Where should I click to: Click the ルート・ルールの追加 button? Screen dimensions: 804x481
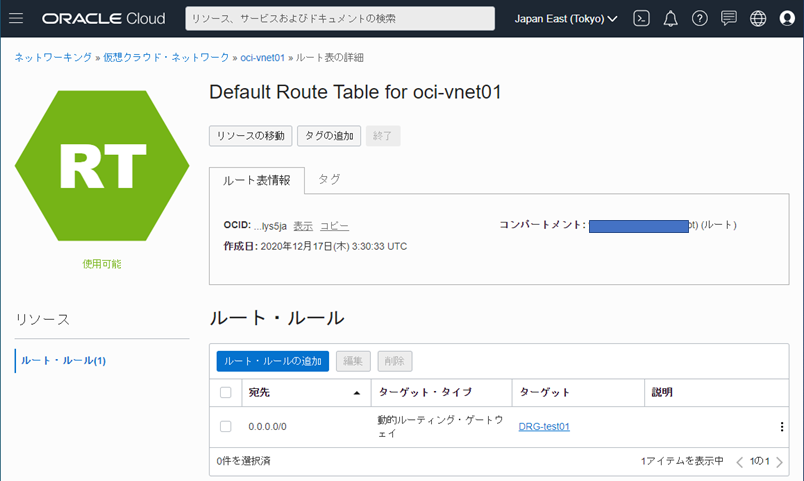273,361
